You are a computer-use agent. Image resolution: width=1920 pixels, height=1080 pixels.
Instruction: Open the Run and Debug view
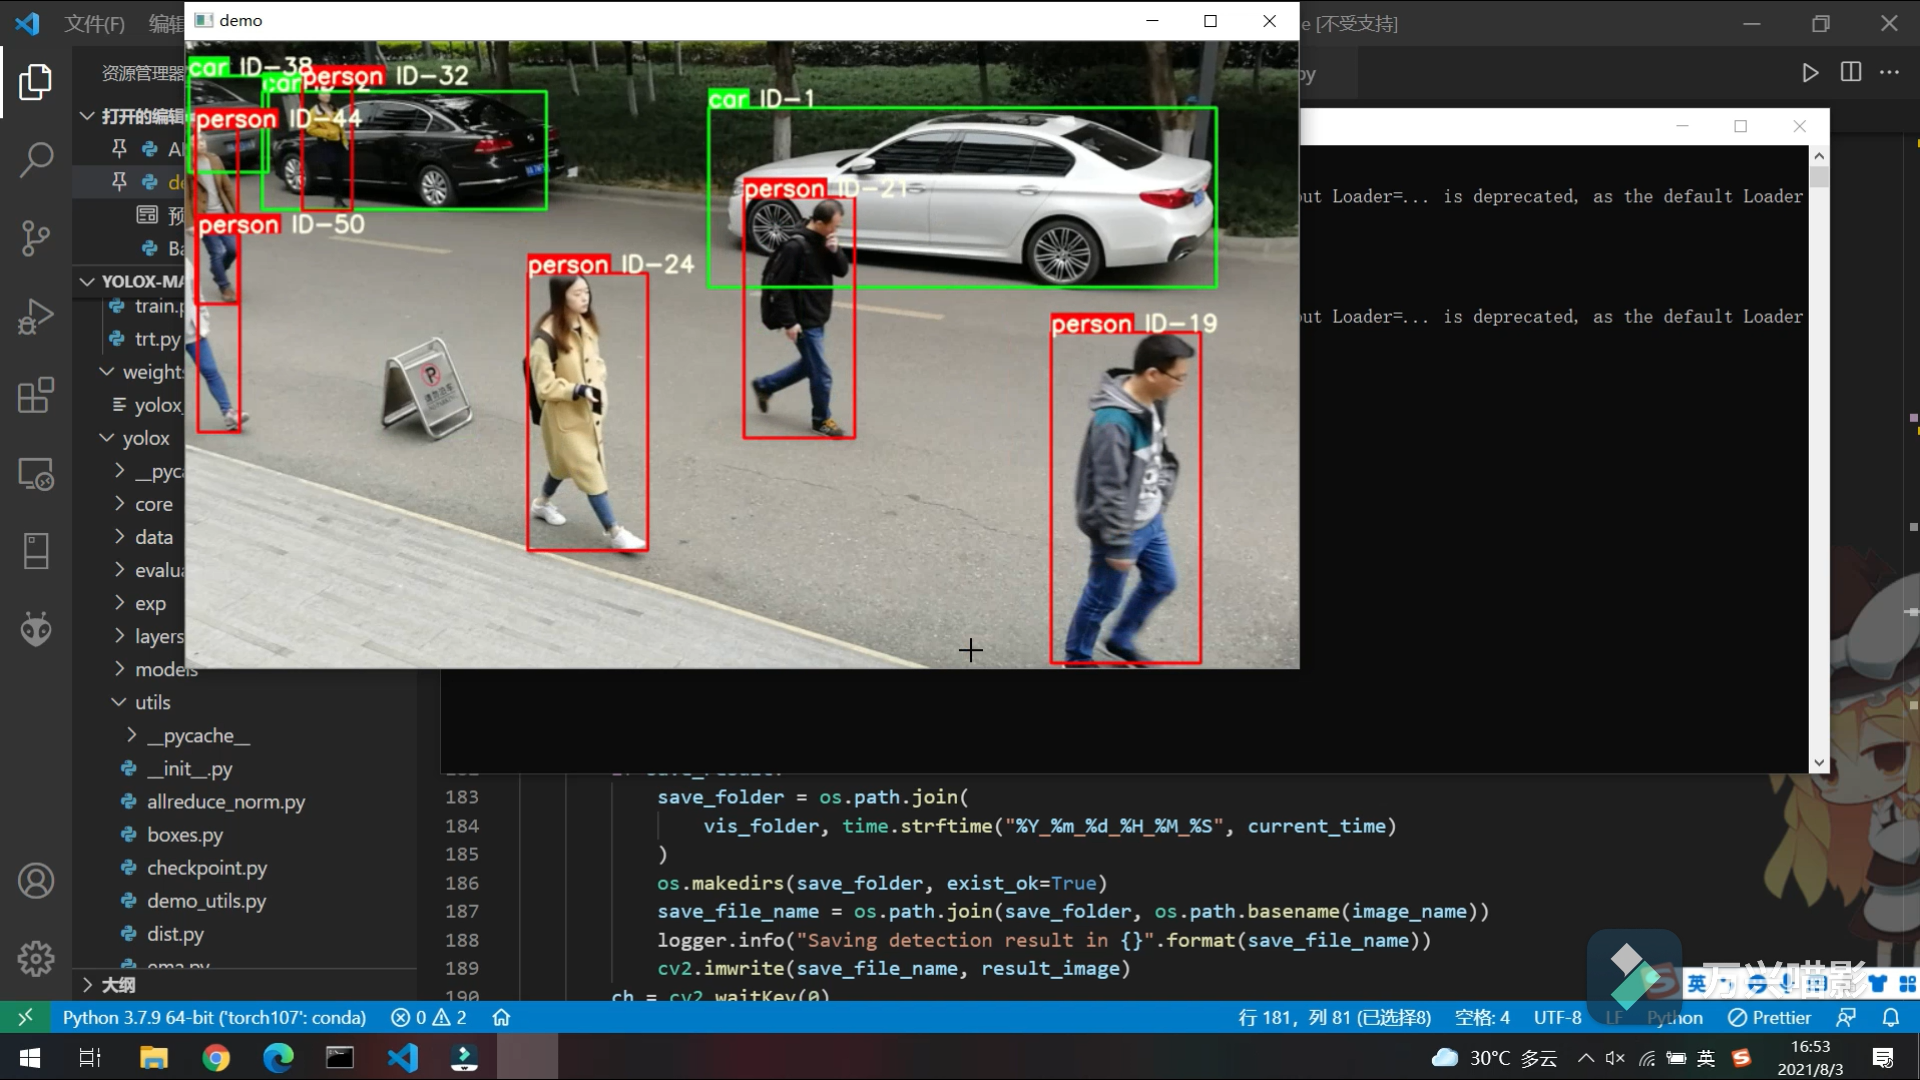(36, 317)
